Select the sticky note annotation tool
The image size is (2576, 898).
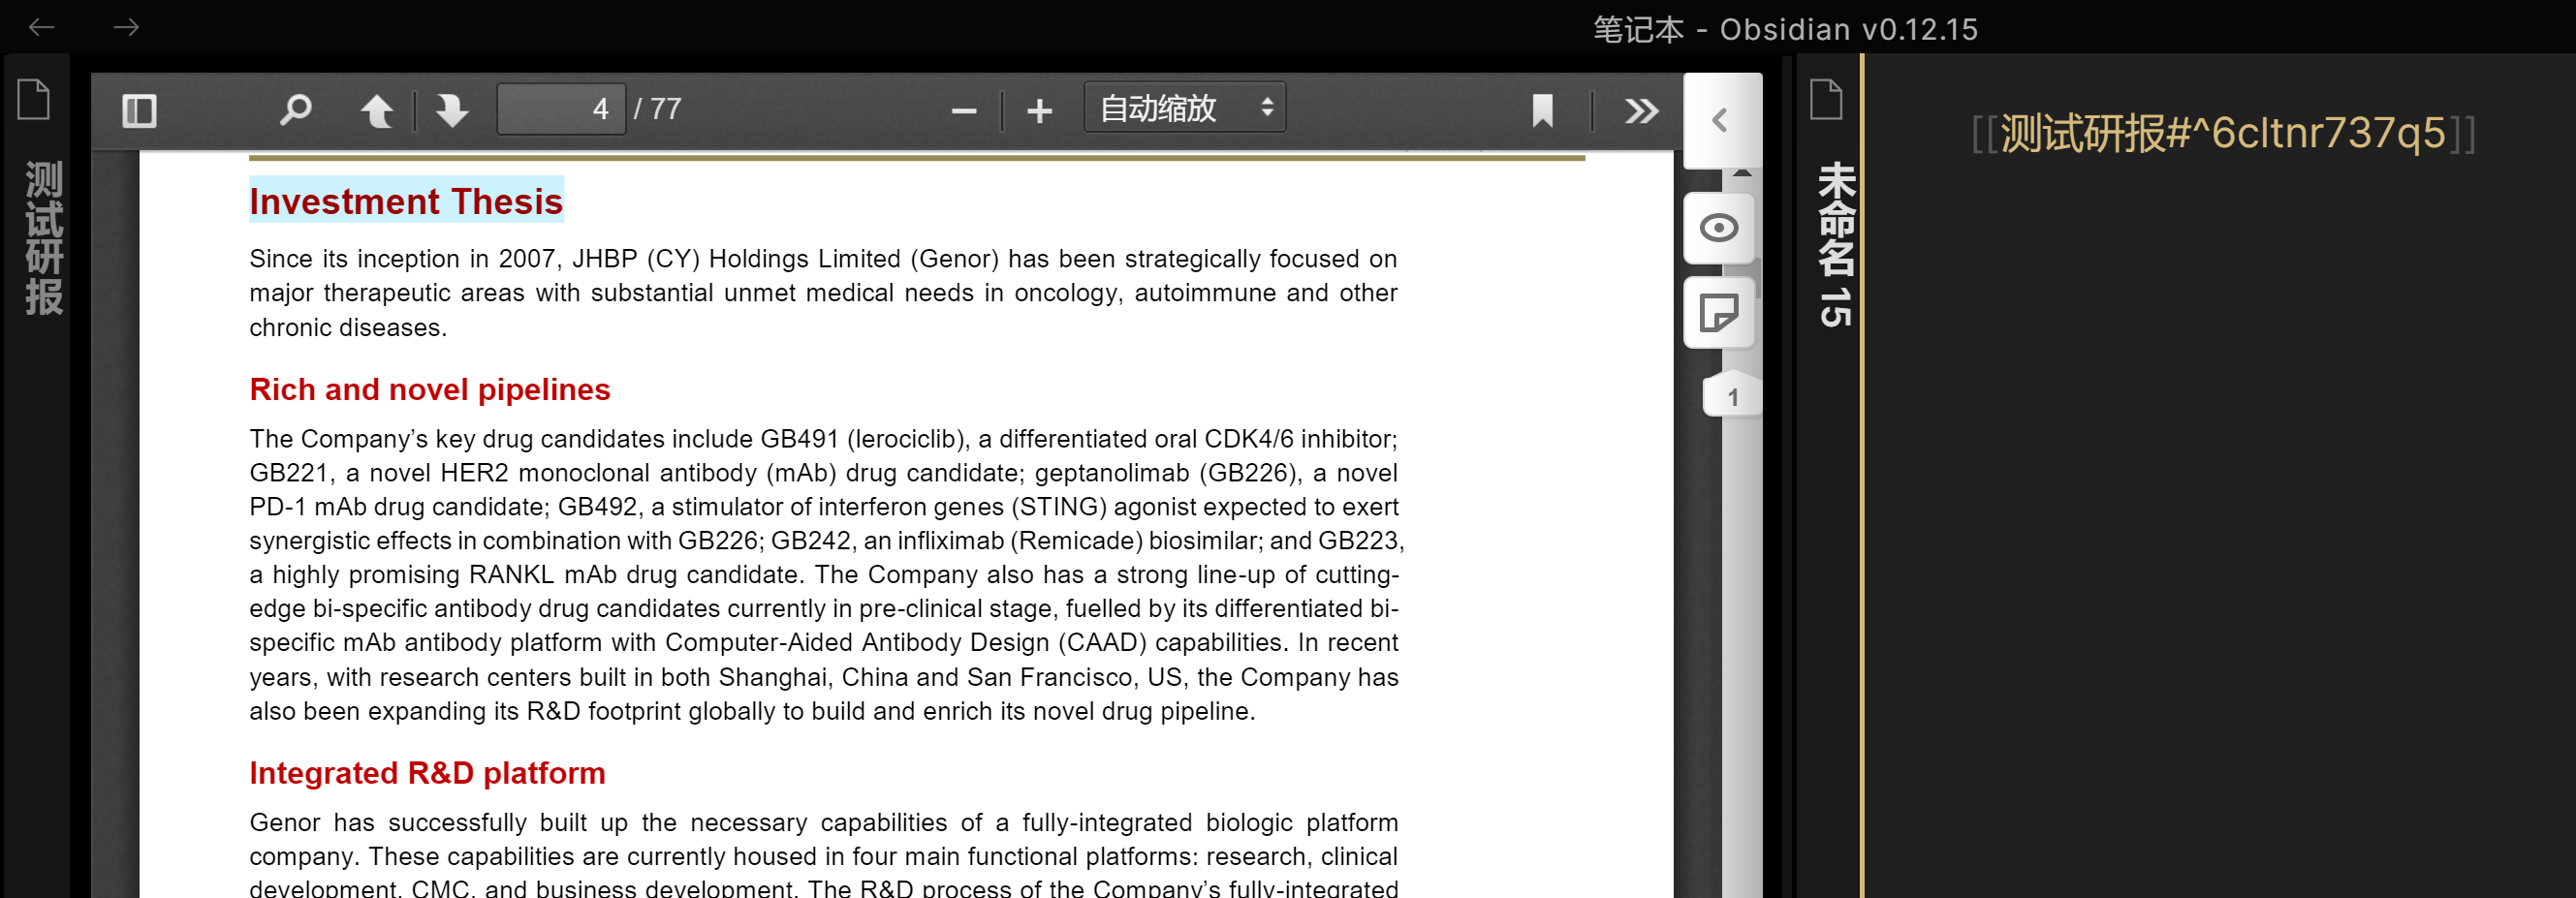pos(1719,313)
